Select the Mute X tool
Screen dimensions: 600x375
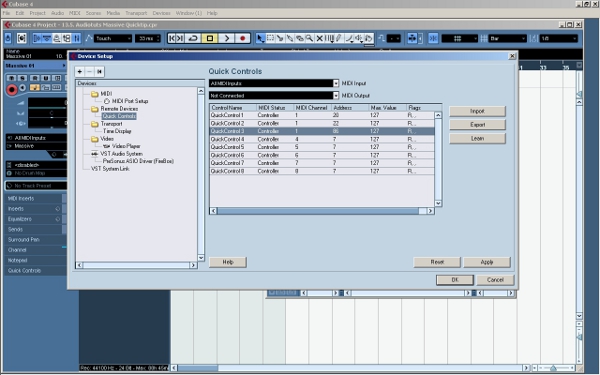(x=320, y=38)
